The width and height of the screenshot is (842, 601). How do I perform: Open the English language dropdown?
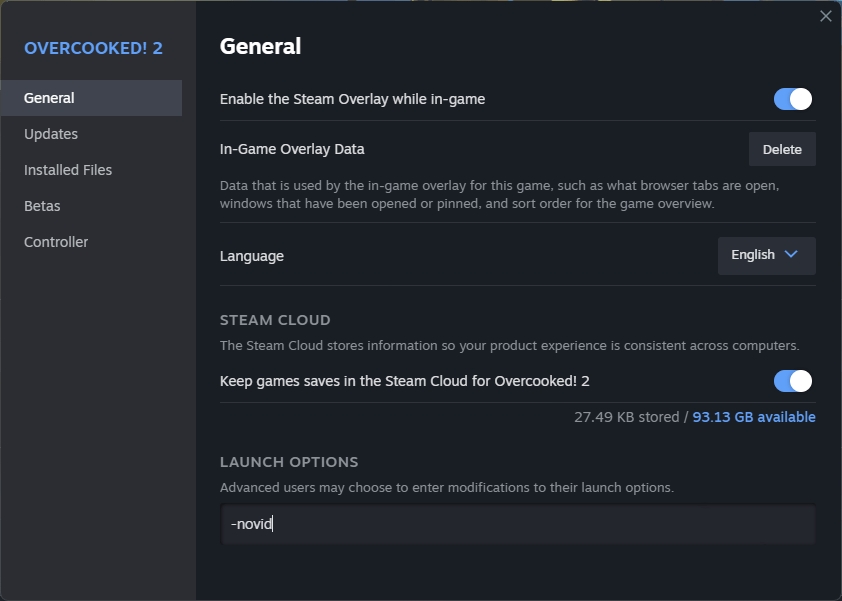click(x=766, y=255)
